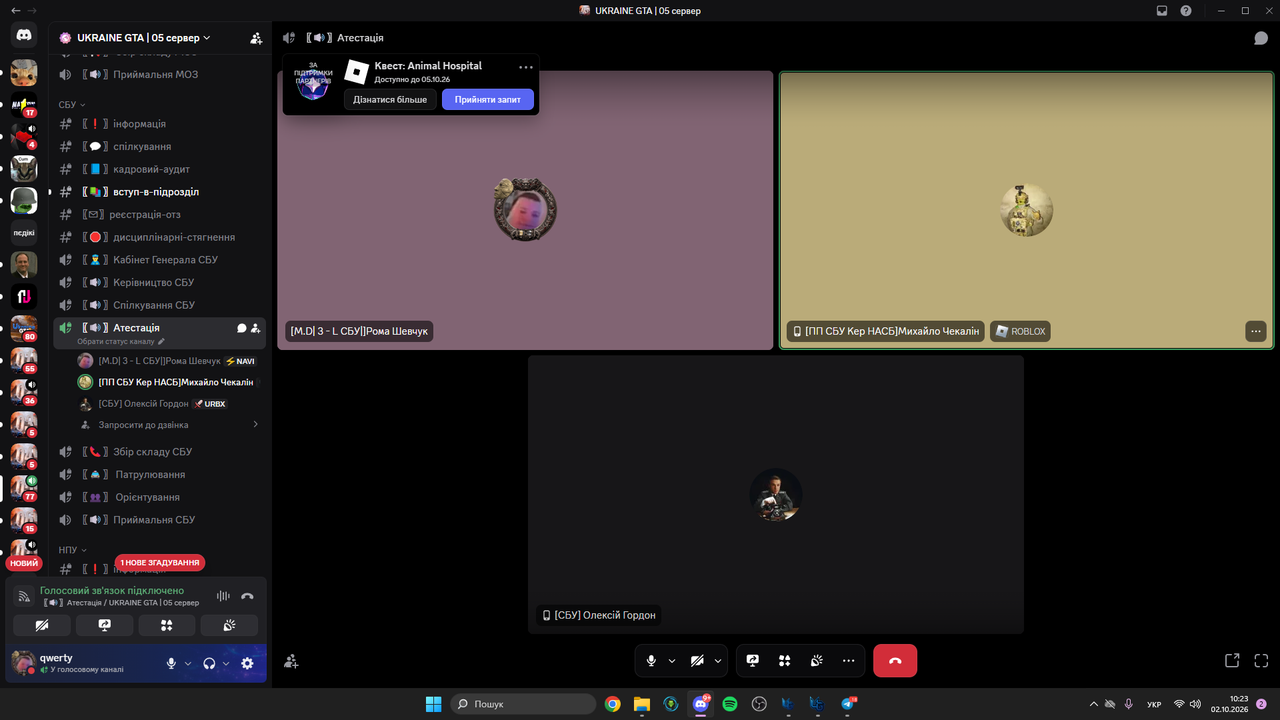1280x720 pixels.
Task: Open options on Михайло Чекалін video tile
Action: [x=1256, y=331]
